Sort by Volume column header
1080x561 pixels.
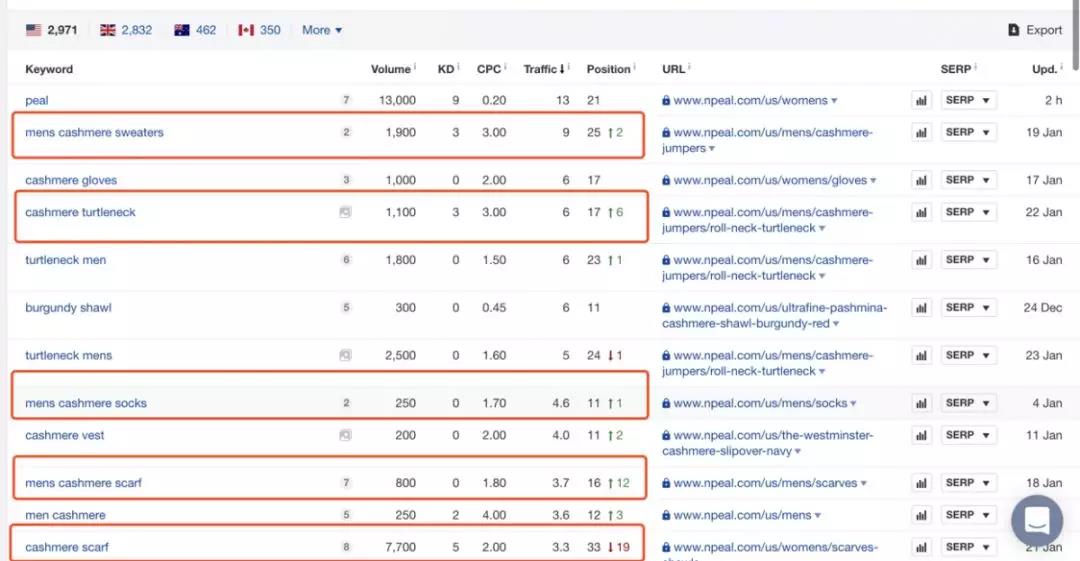tap(391, 69)
